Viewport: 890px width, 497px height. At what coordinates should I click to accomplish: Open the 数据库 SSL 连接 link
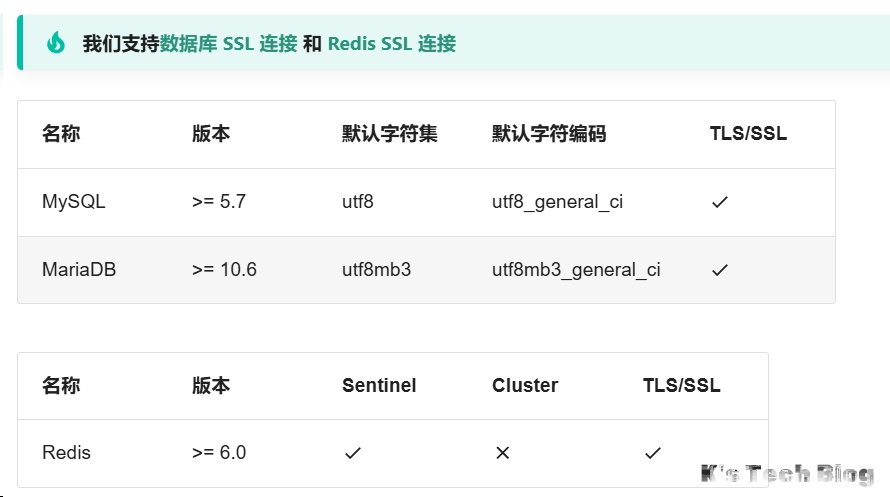[x=229, y=43]
